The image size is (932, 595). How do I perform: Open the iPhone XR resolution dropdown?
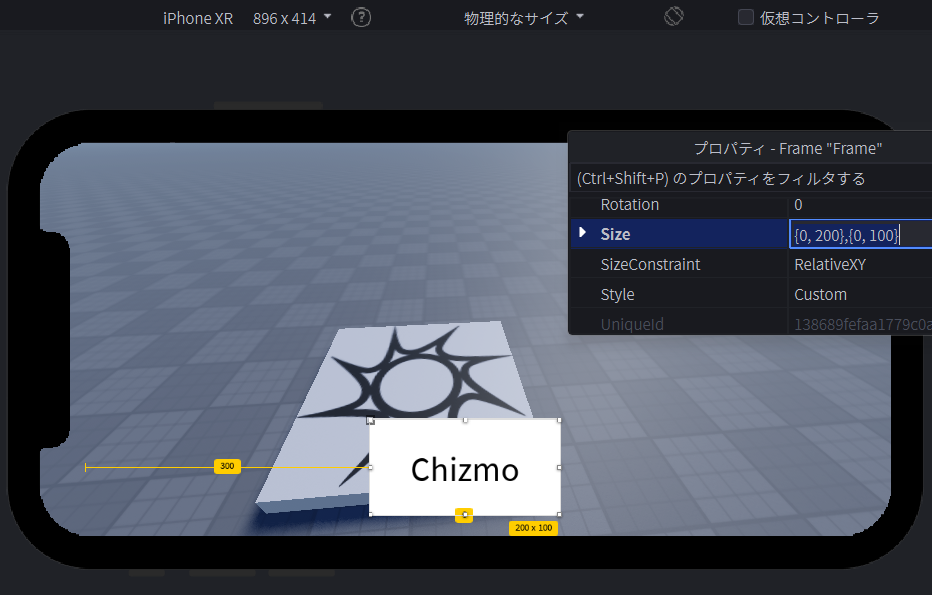(292, 18)
